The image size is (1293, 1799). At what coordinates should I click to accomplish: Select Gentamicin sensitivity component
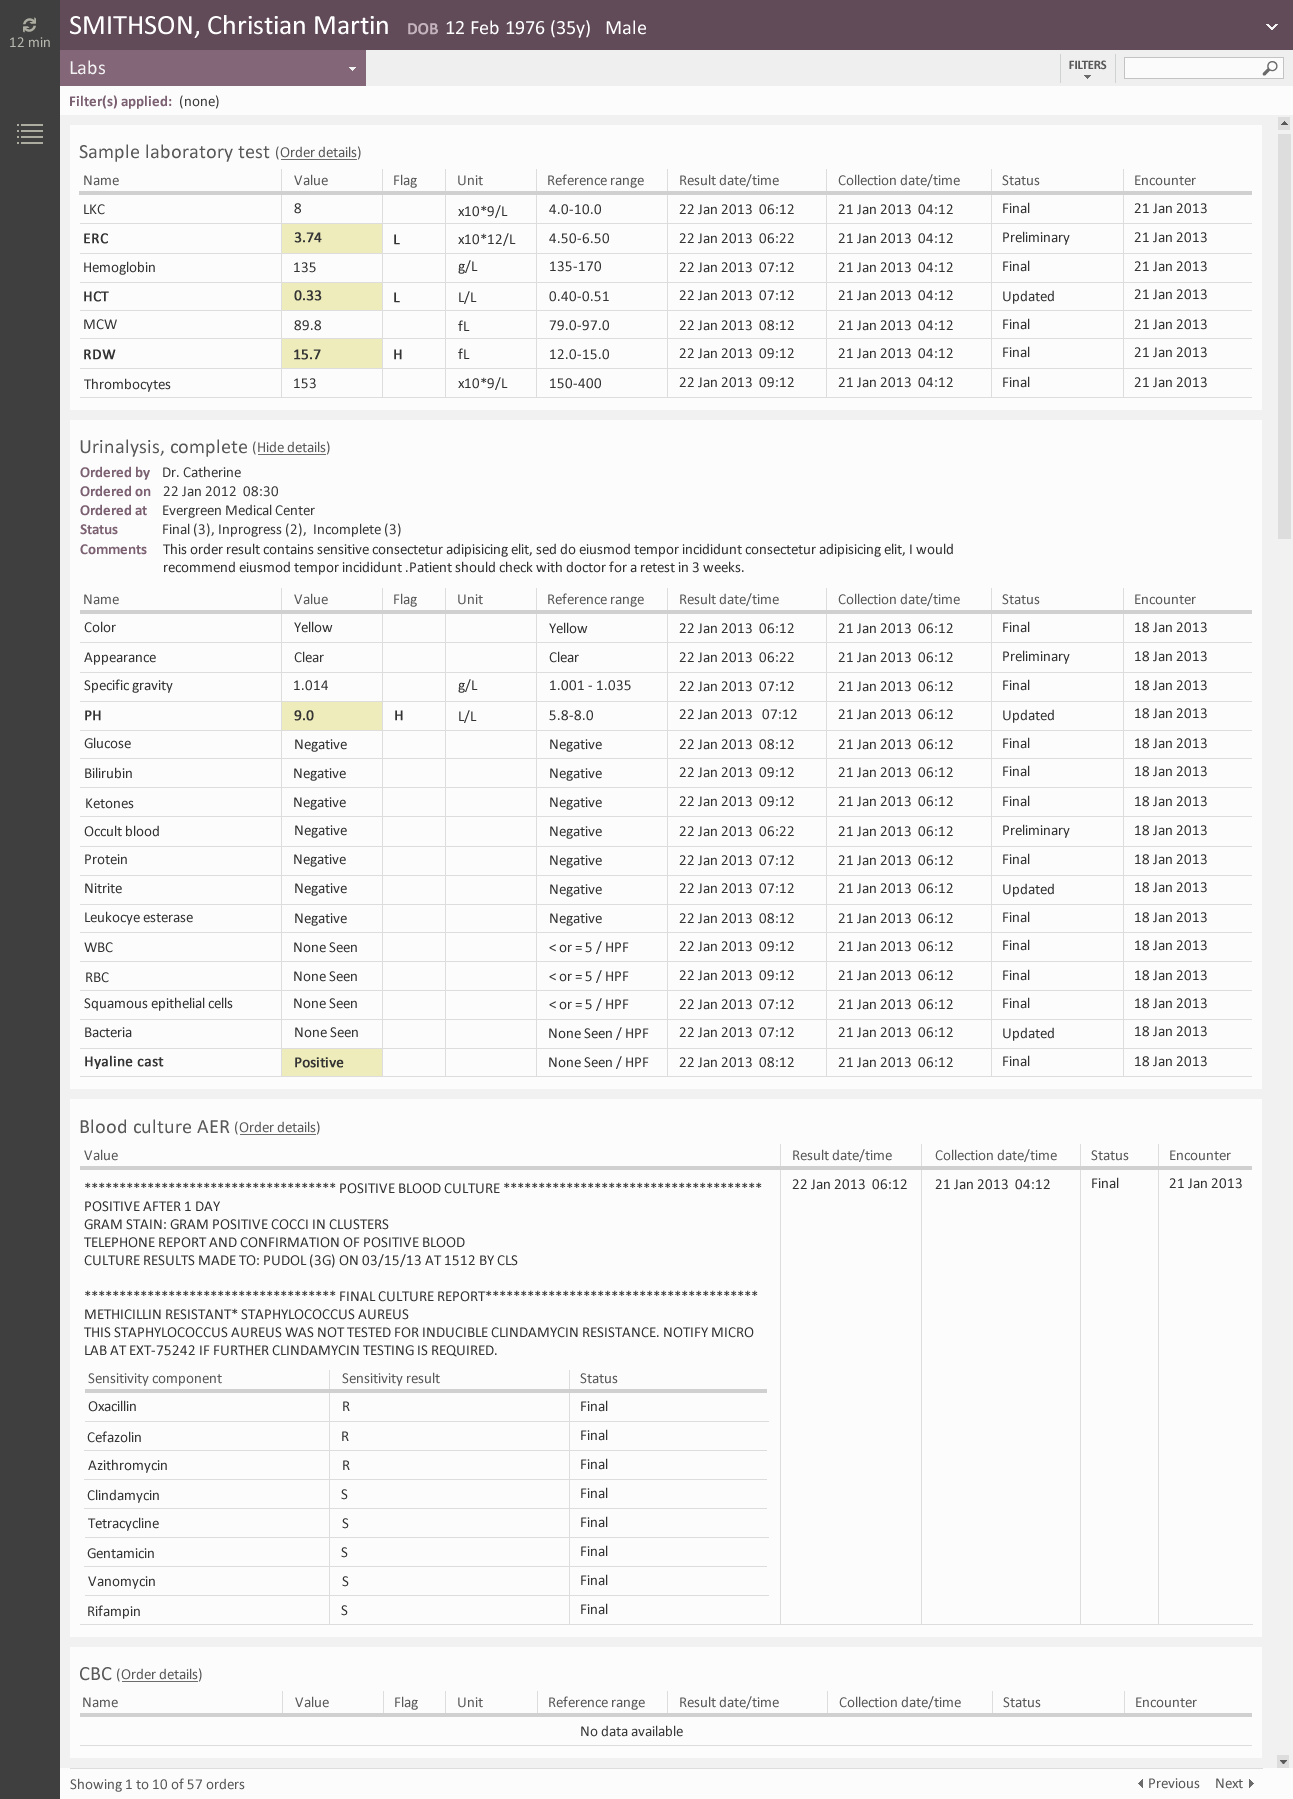click(121, 1553)
